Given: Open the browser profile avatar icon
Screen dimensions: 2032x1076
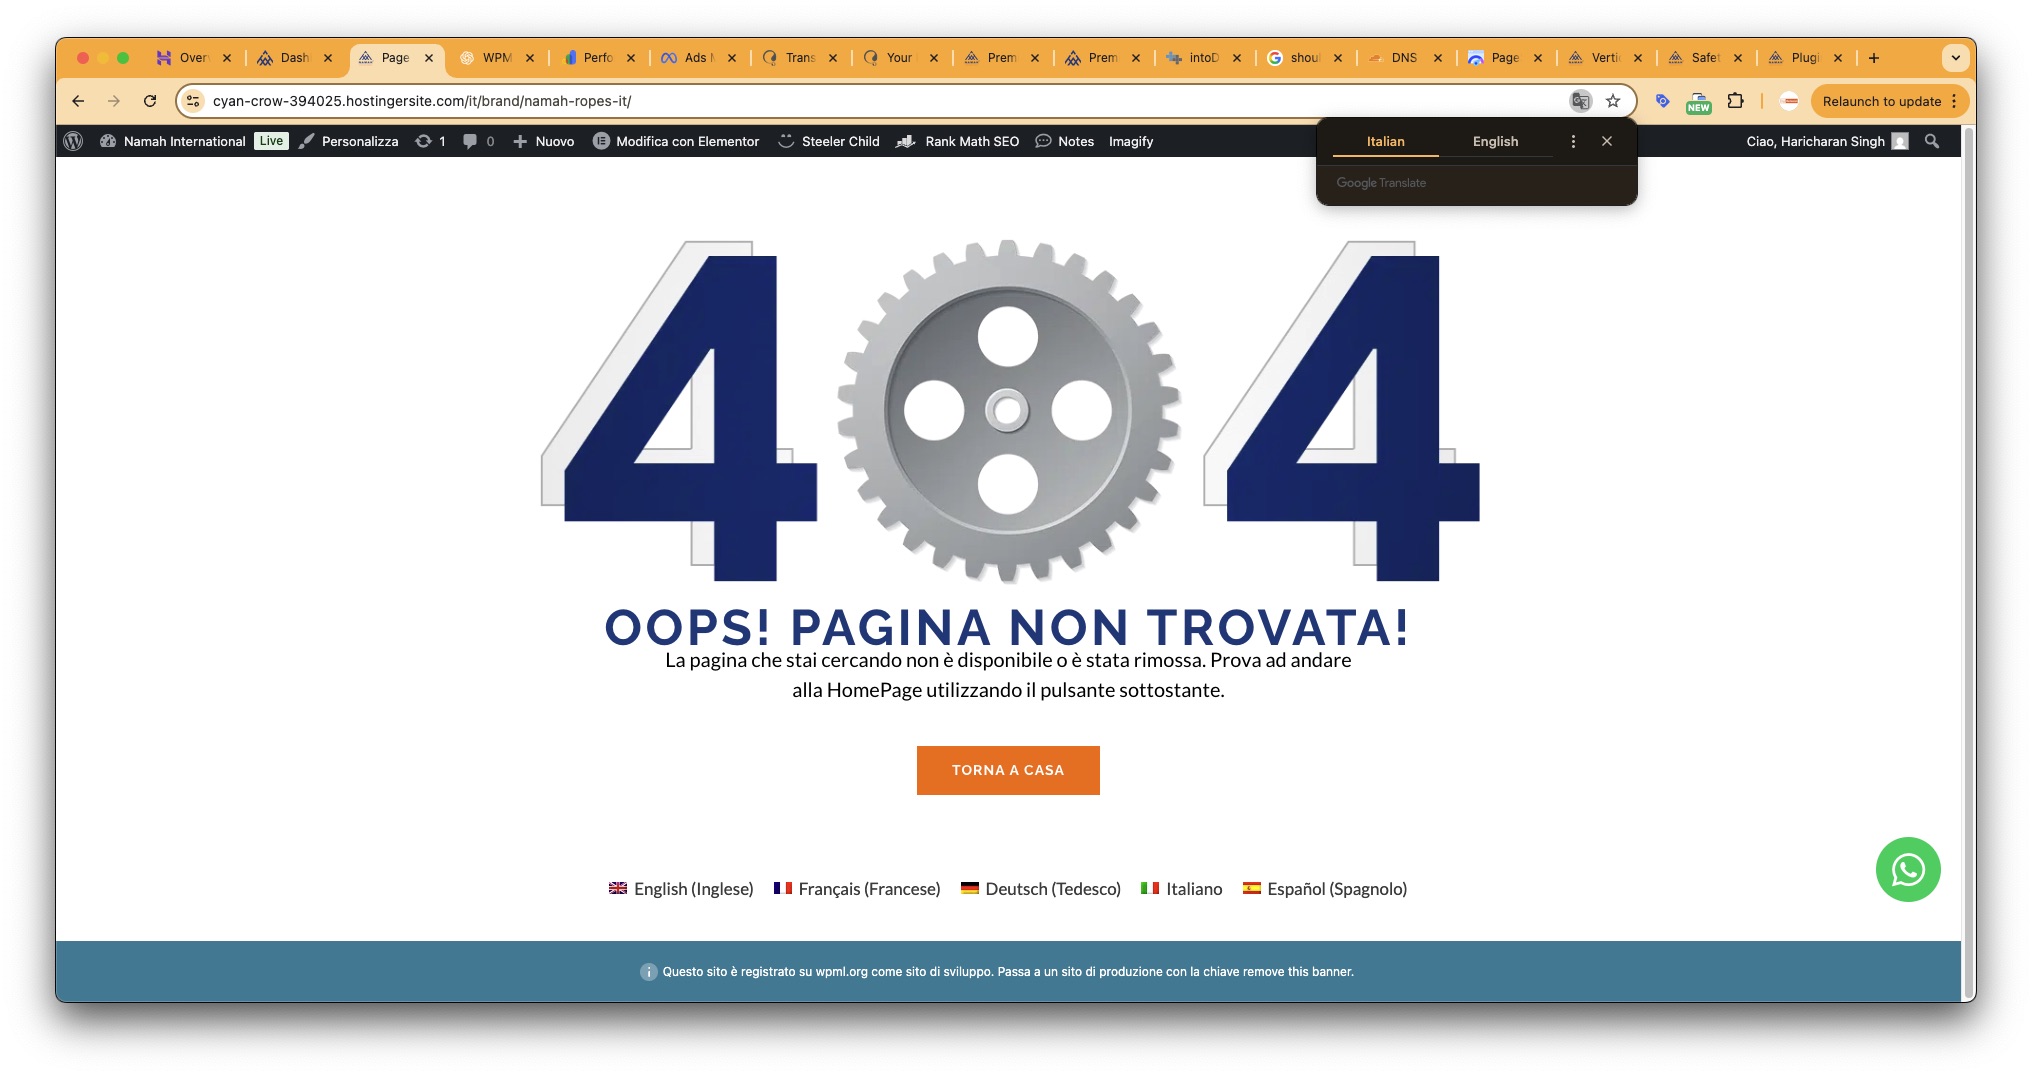Looking at the screenshot, I should pyautogui.click(x=1790, y=101).
